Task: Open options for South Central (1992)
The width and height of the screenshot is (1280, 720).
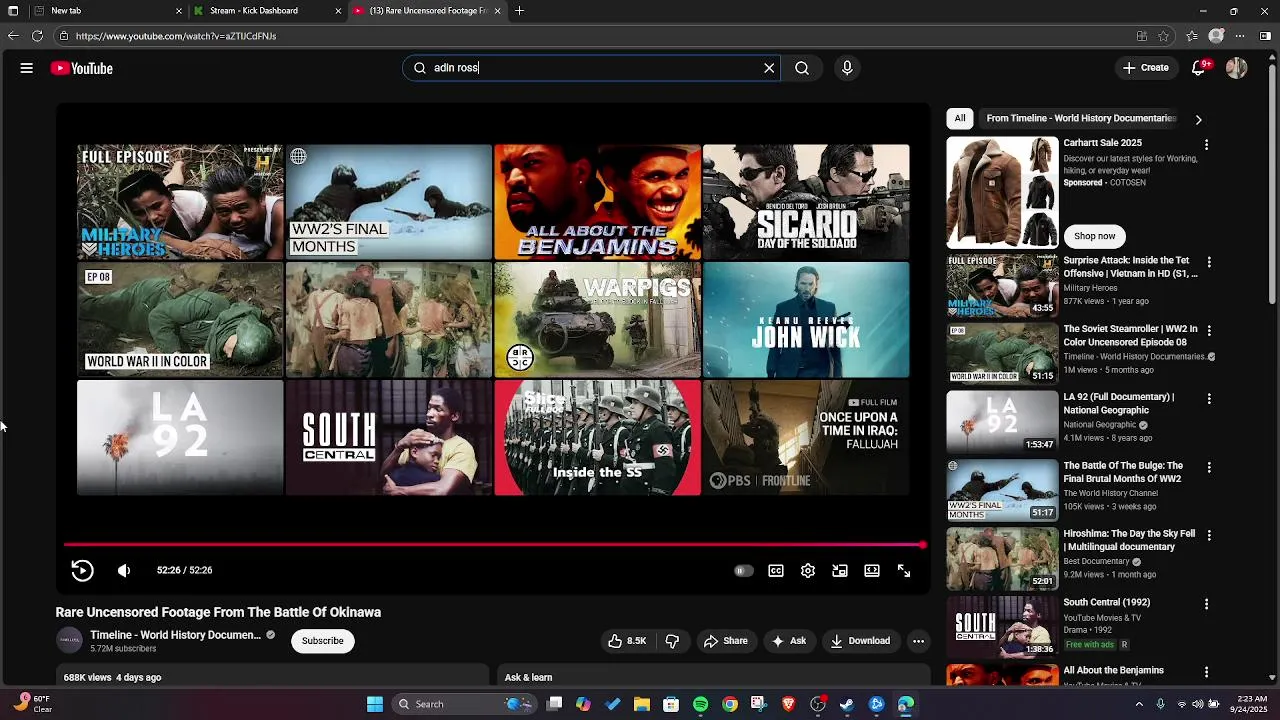Action: (x=1207, y=604)
